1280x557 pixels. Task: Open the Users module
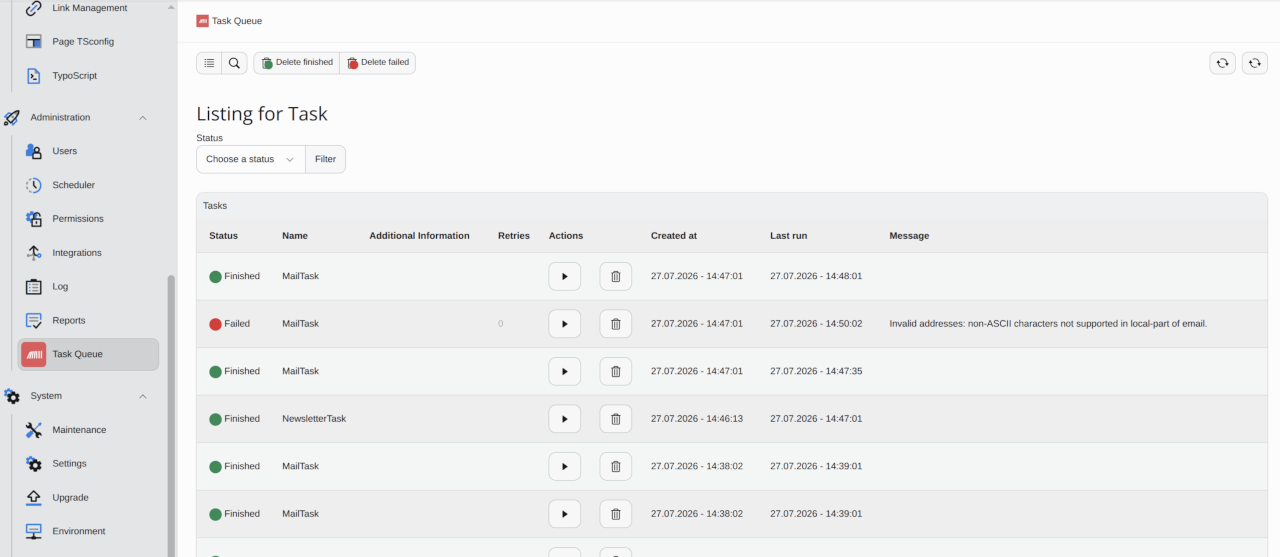[x=88, y=151]
